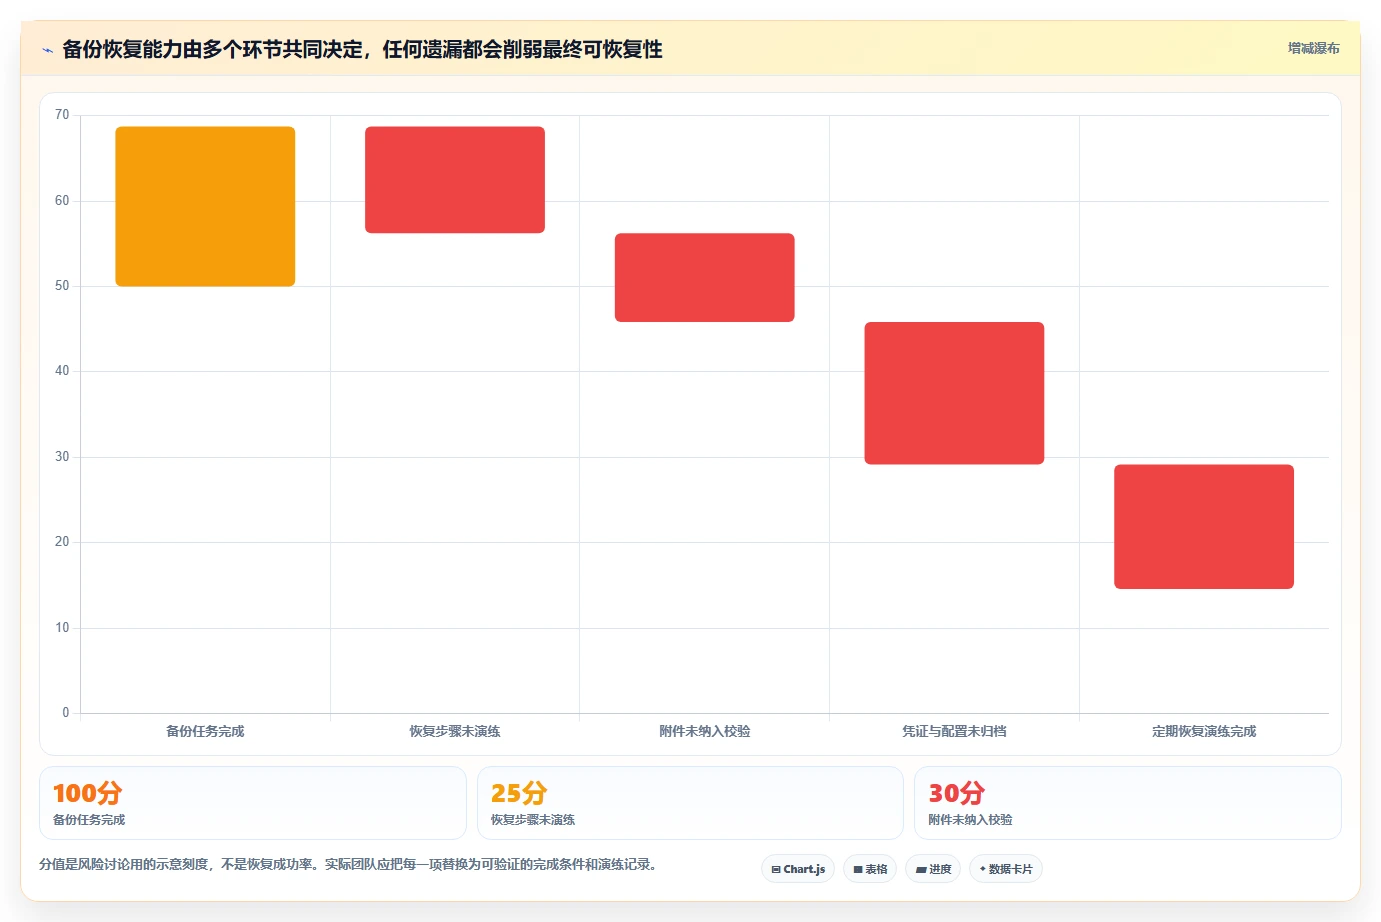The image size is (1381, 922).
Task: Click the y-axis value 70
Action: tap(62, 115)
